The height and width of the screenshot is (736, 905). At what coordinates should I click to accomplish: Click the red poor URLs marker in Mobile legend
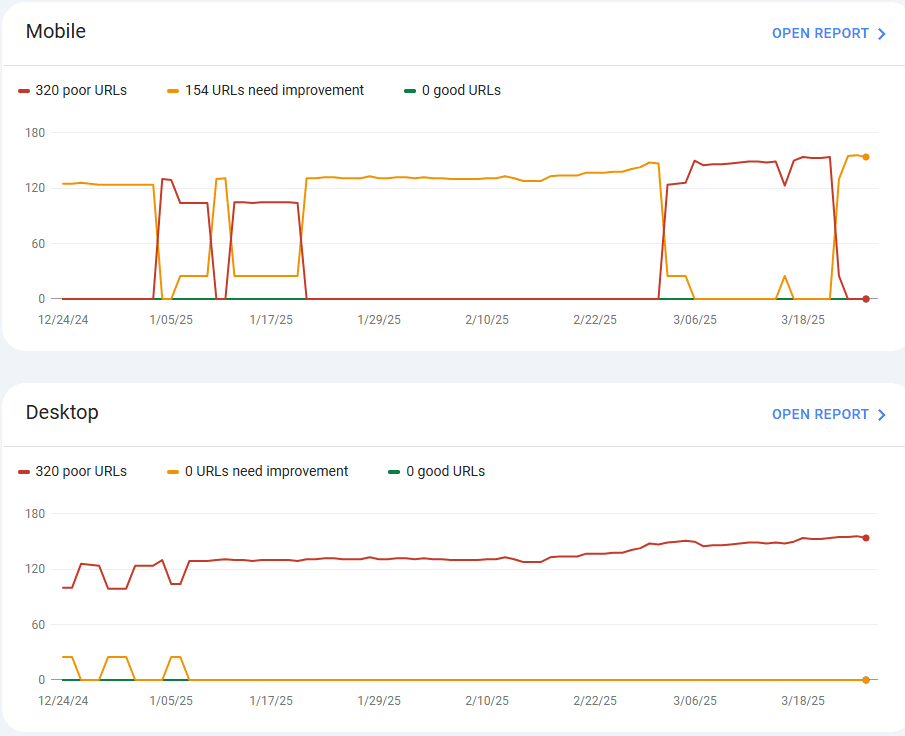(24, 91)
